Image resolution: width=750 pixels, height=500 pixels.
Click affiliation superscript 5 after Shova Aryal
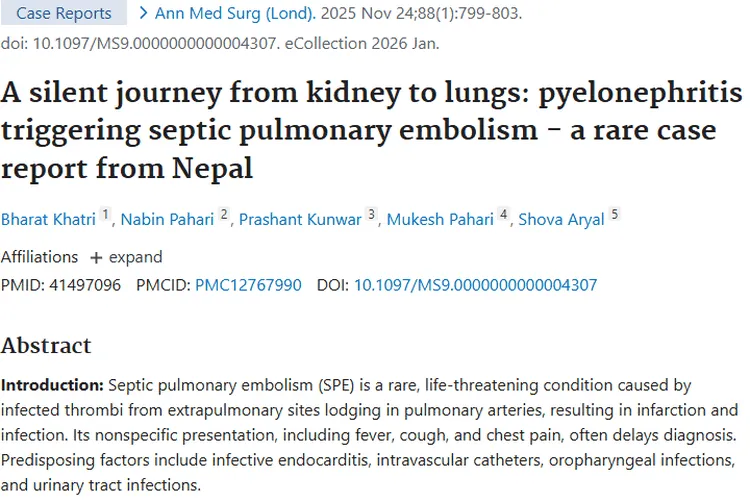click(615, 217)
